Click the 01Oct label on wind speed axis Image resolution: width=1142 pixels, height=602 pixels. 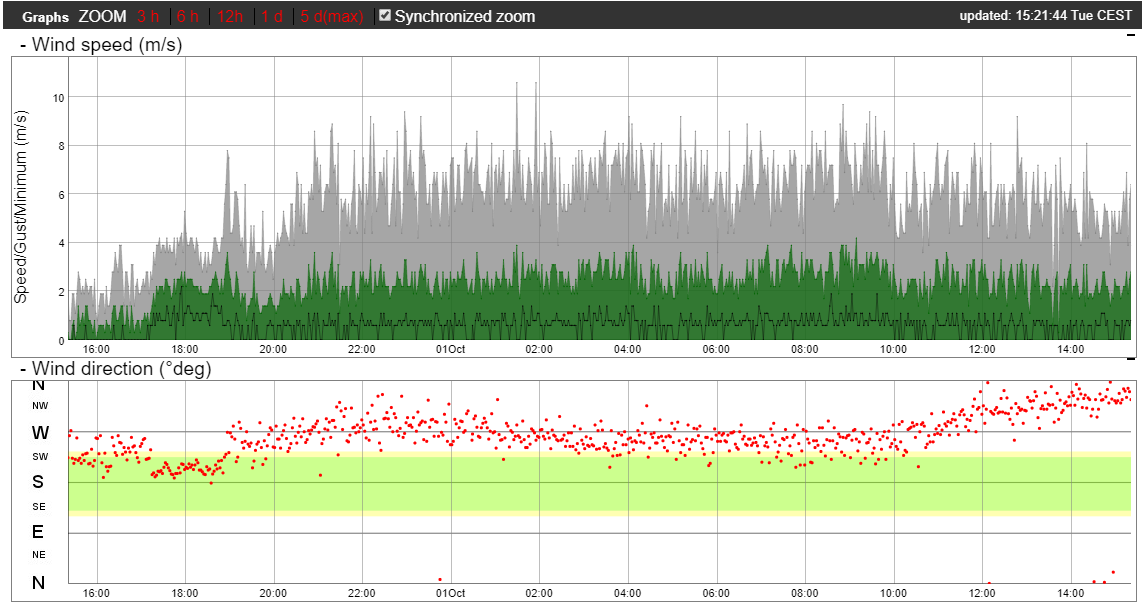pos(450,349)
